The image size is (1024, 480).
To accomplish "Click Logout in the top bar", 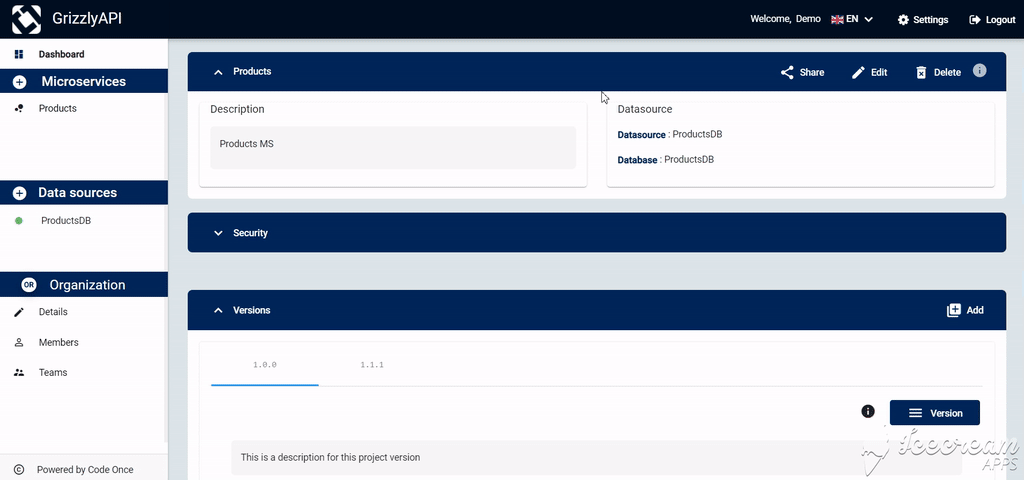I will coord(992,20).
